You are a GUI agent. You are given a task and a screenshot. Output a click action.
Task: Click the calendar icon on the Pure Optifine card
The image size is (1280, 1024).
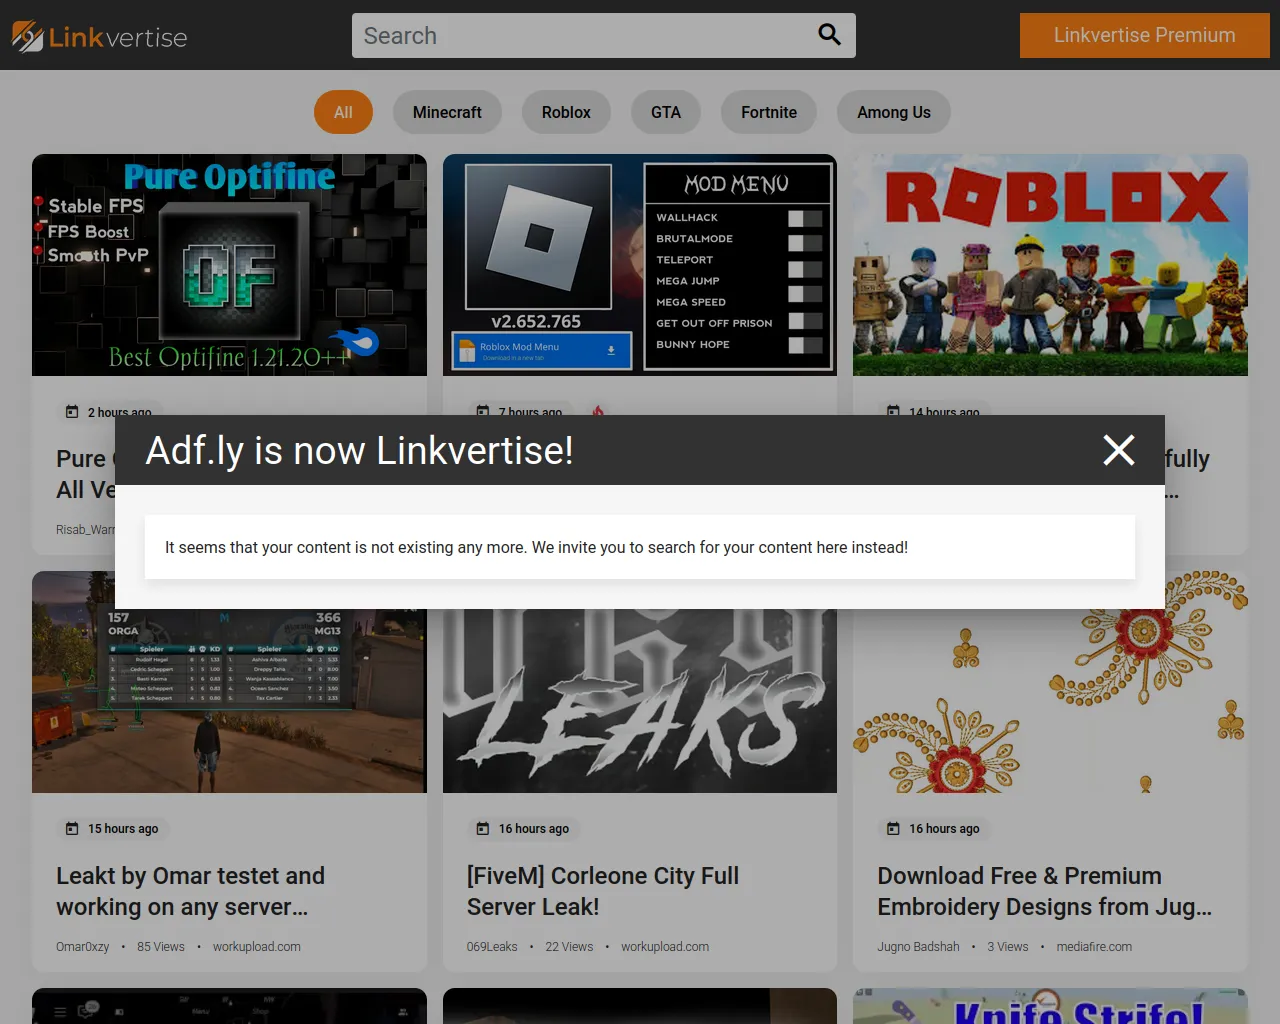point(71,411)
